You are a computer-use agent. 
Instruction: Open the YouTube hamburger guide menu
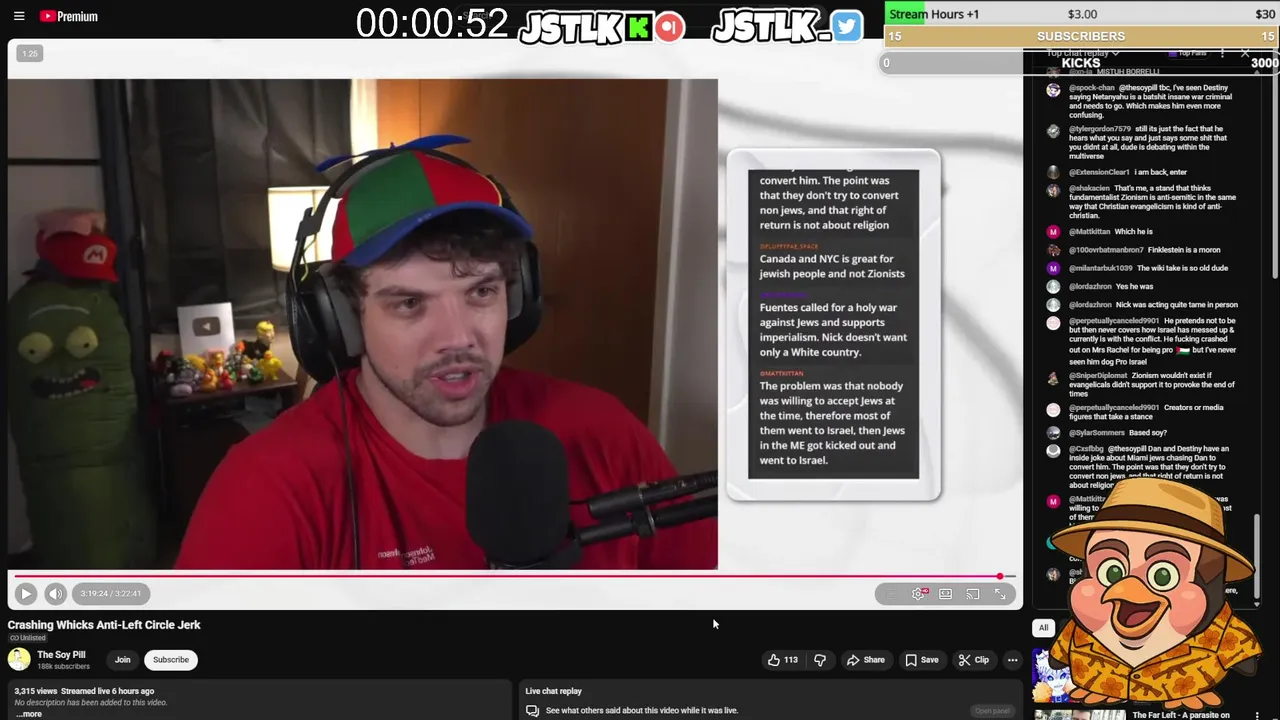coord(19,16)
